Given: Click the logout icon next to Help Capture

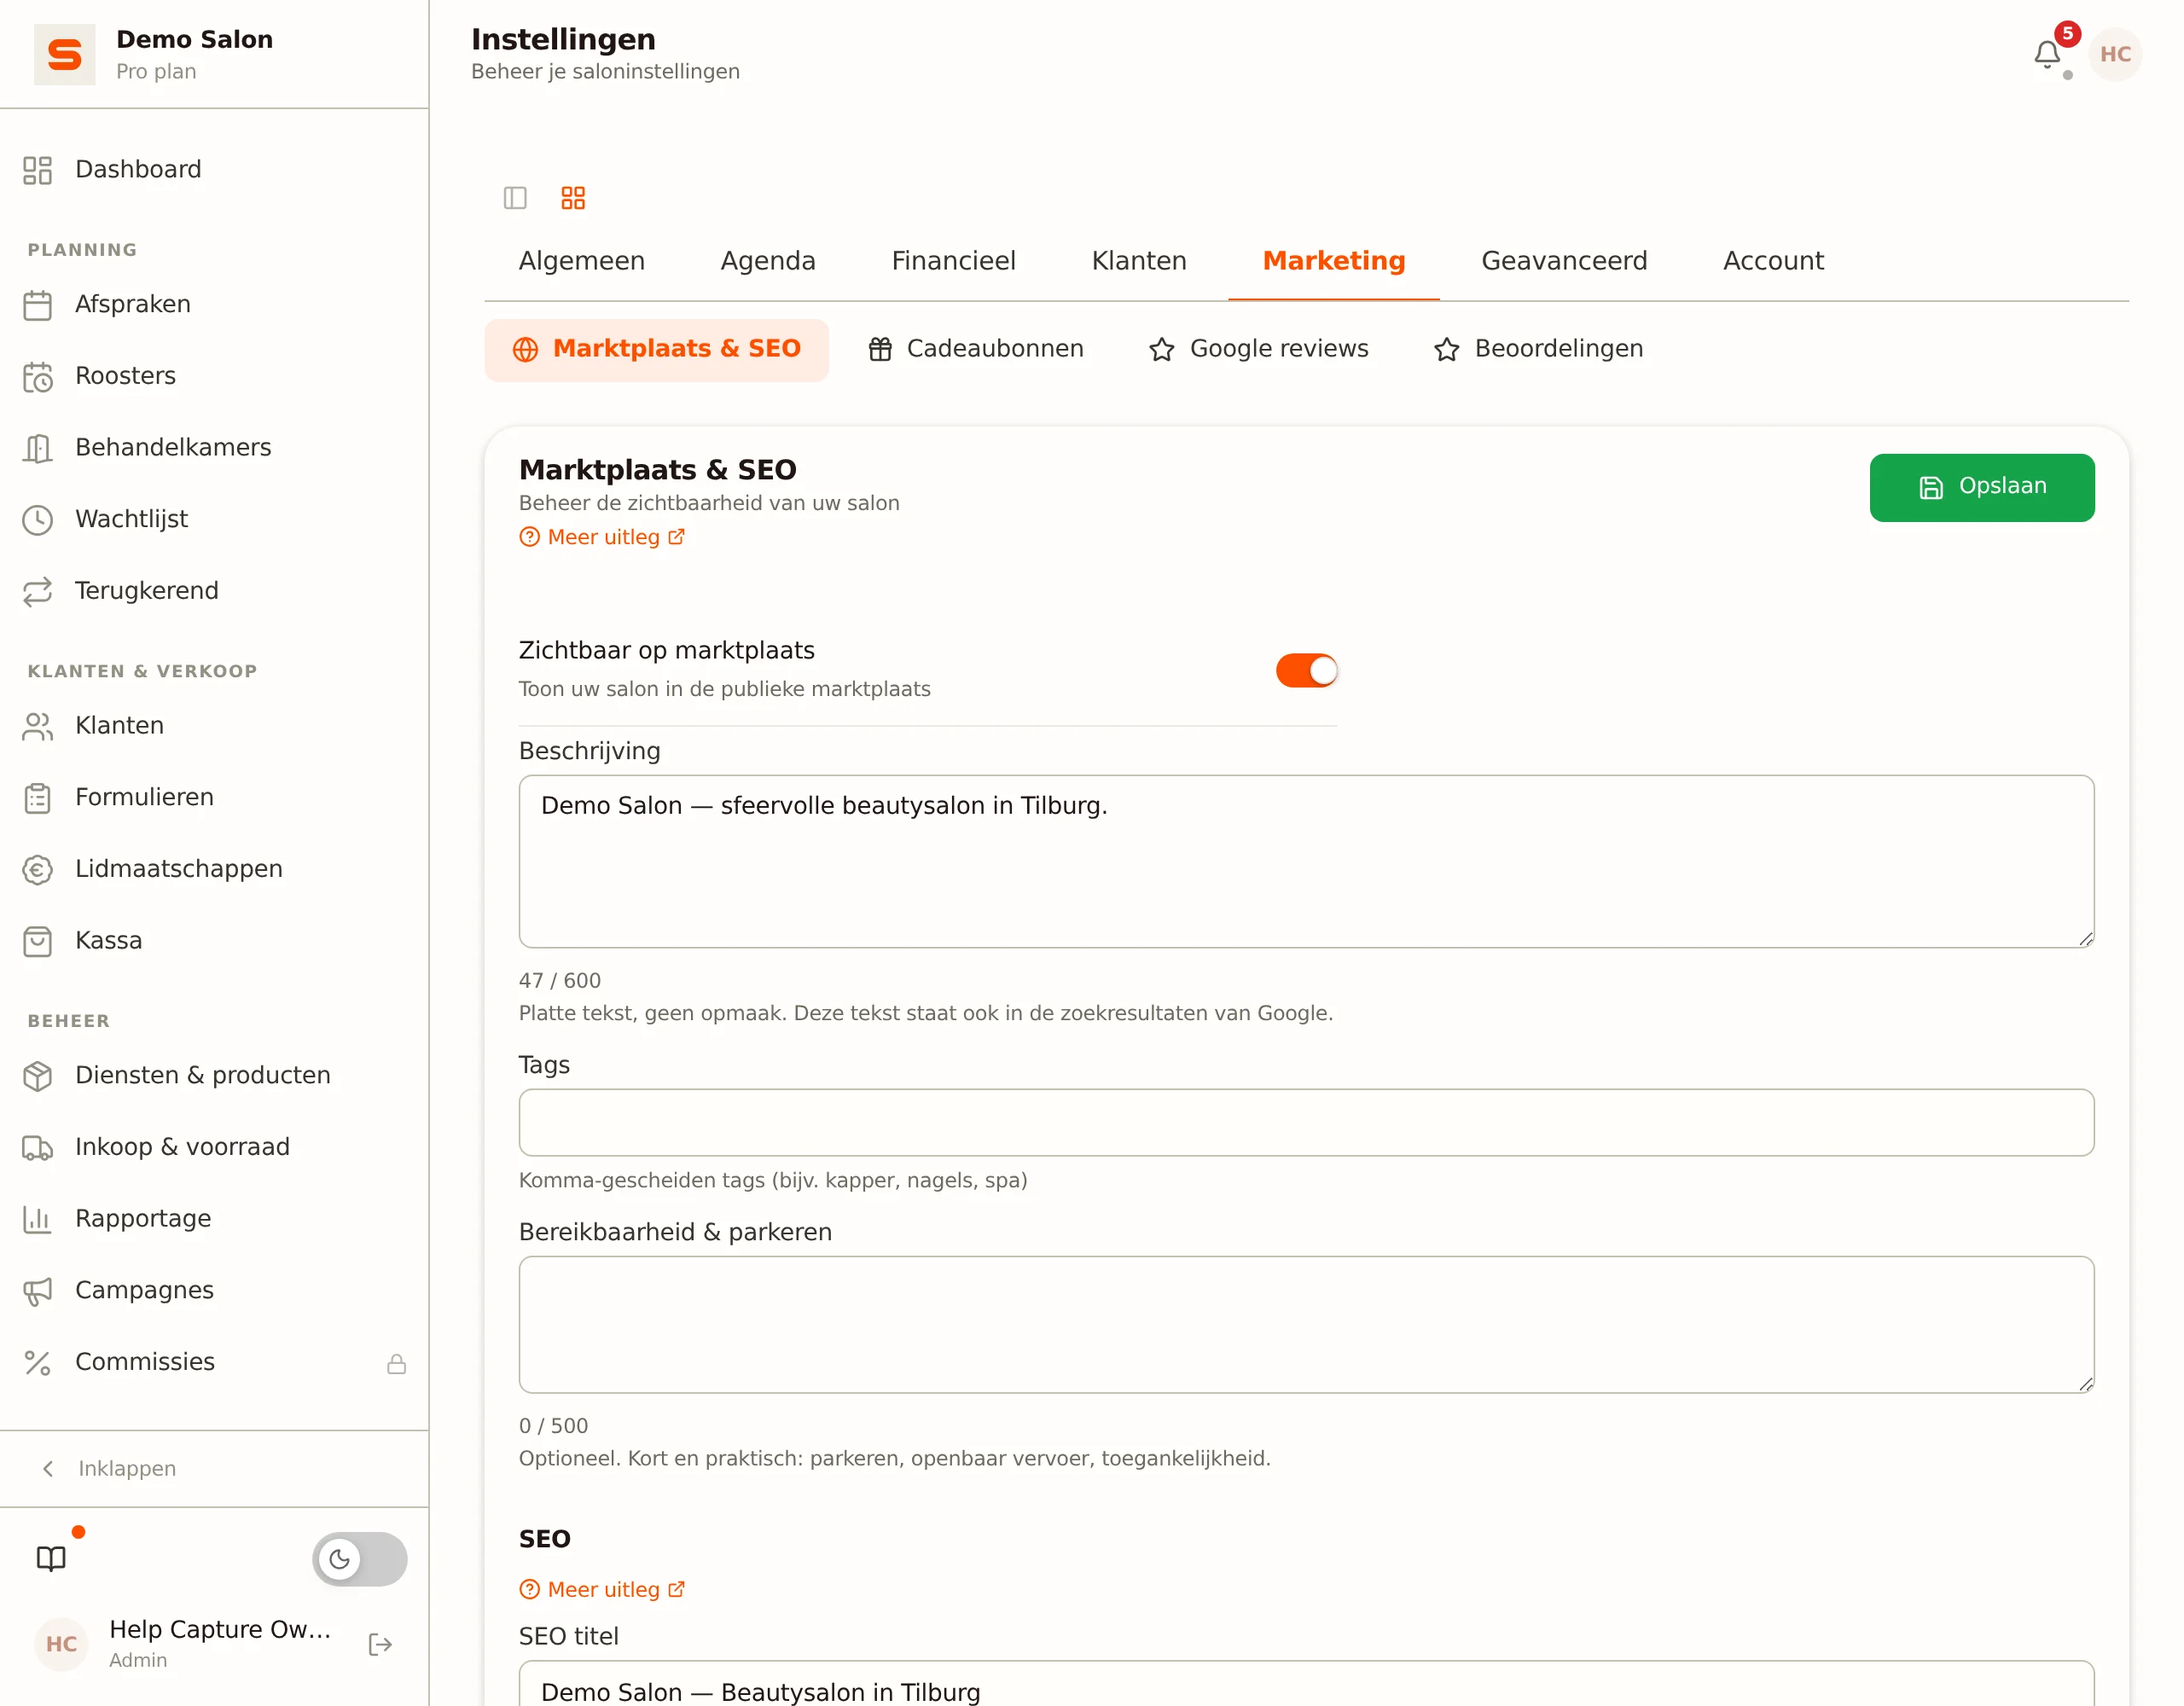Looking at the screenshot, I should 380,1644.
